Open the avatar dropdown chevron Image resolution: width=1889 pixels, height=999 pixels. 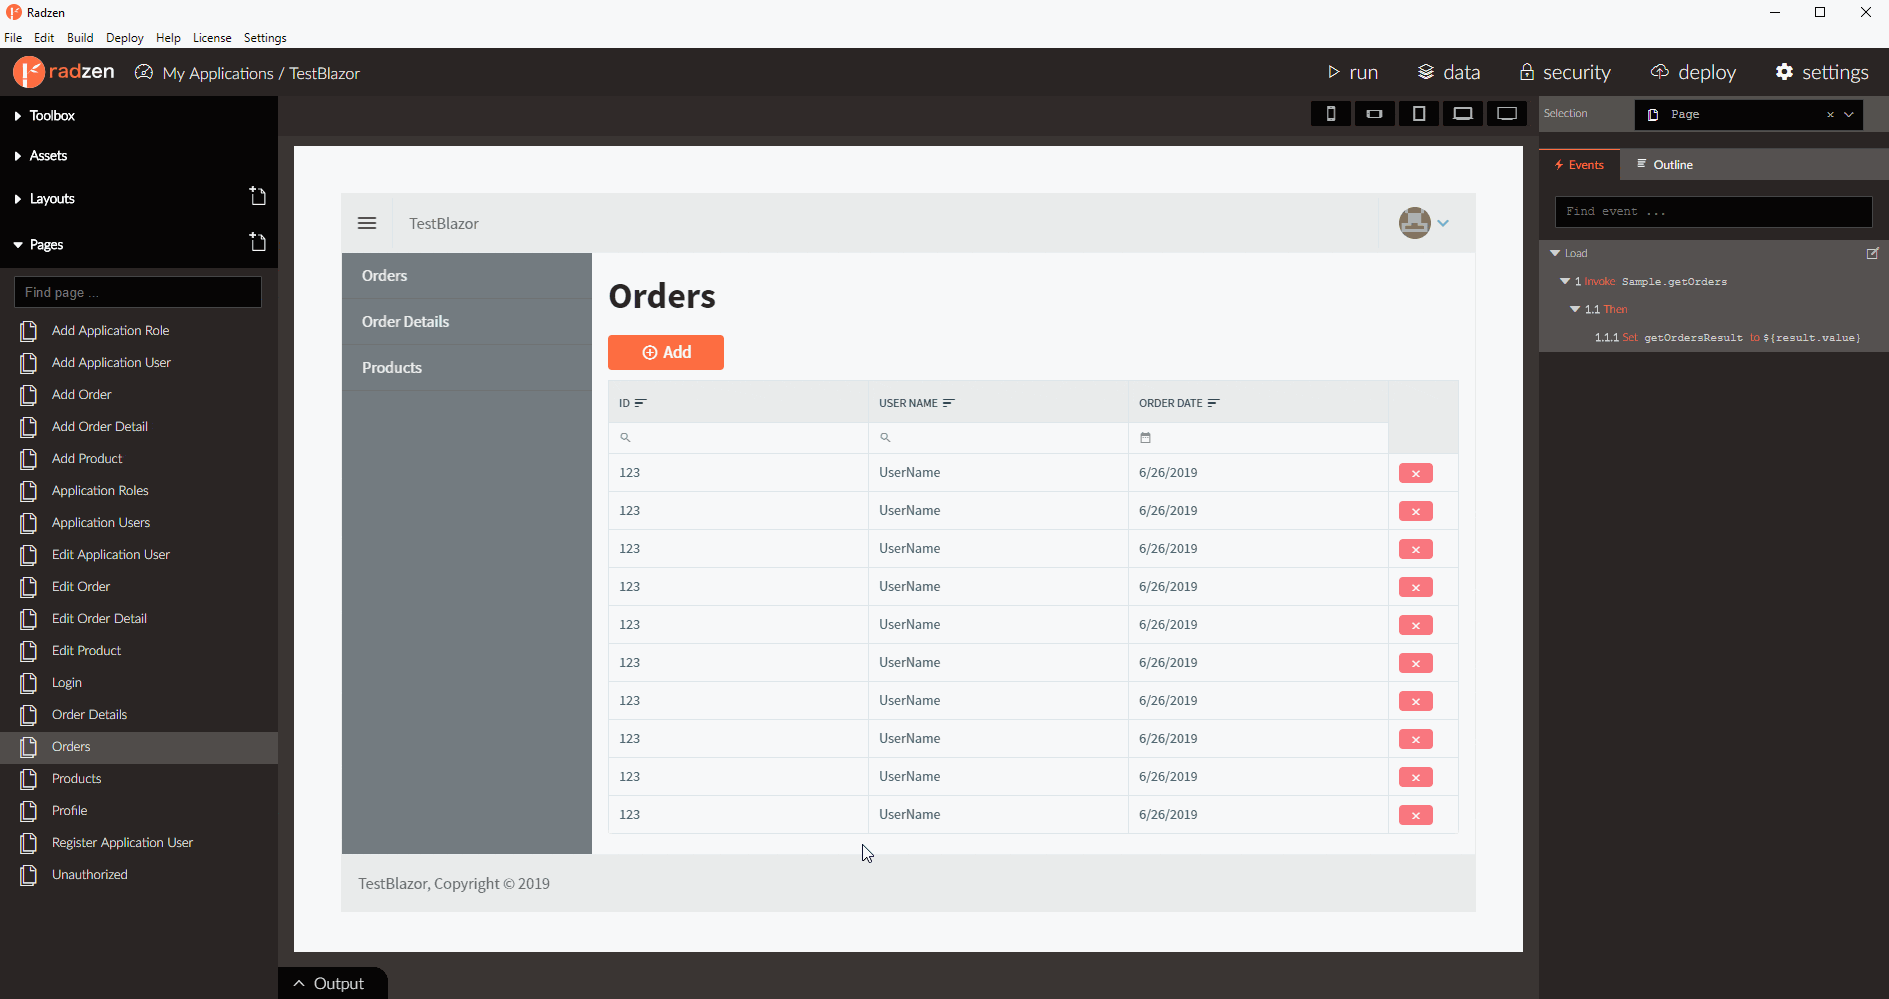(1443, 223)
